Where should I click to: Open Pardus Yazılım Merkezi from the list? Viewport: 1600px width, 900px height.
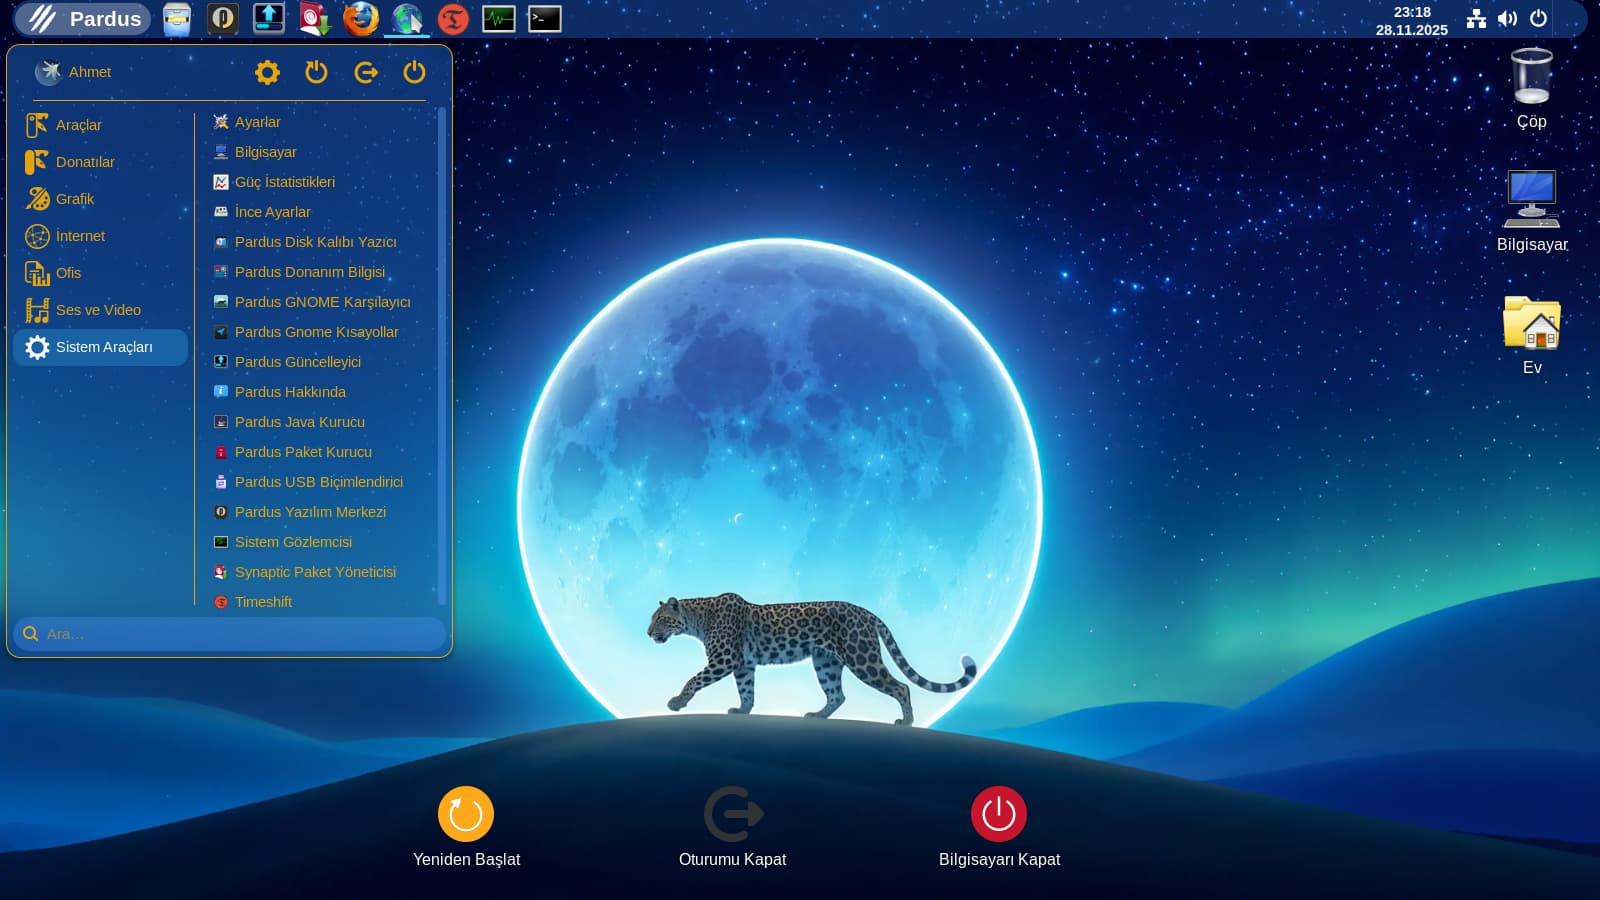(310, 512)
